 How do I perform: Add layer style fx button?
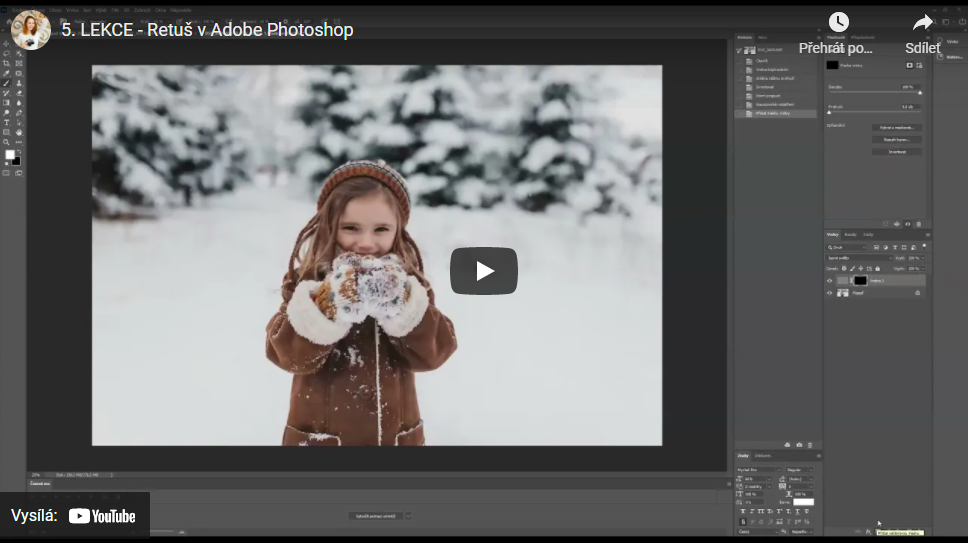[868, 532]
